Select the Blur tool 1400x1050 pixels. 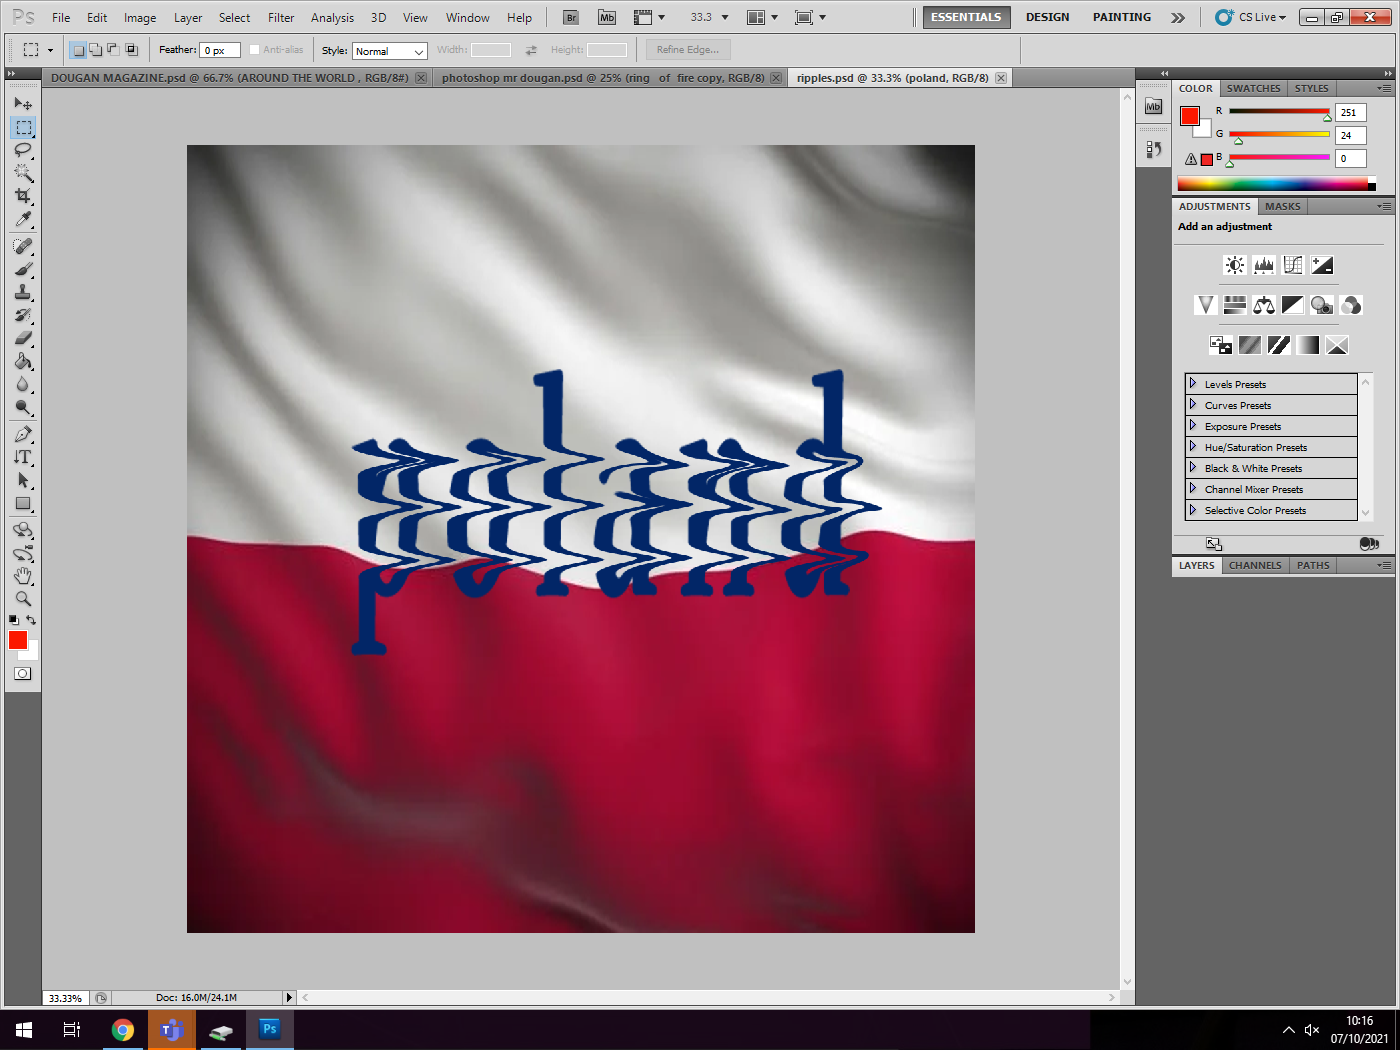click(x=23, y=384)
